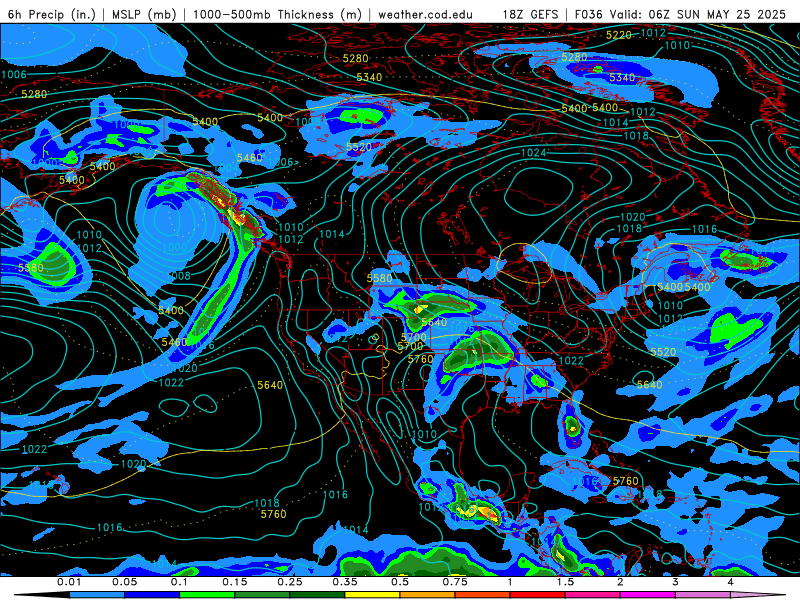
Task: Click the '0.15' legend tick label
Action: tap(235, 582)
